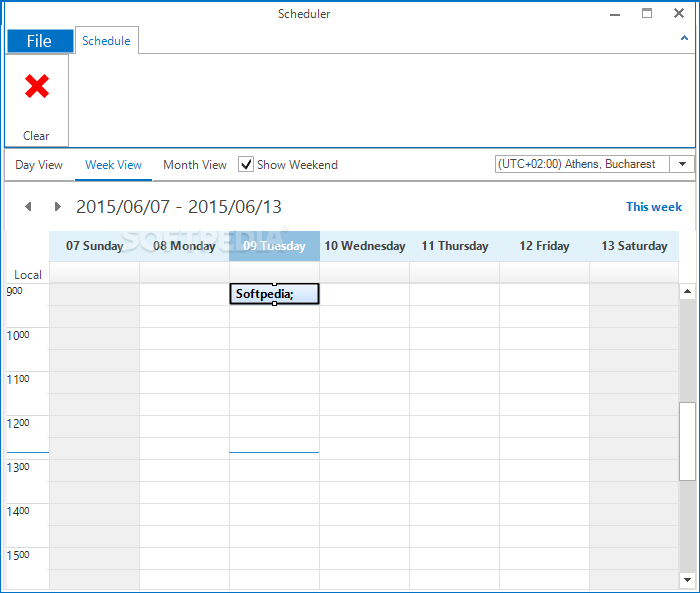Click the 12 Friday column header
The height and width of the screenshot is (593, 700).
(x=544, y=246)
